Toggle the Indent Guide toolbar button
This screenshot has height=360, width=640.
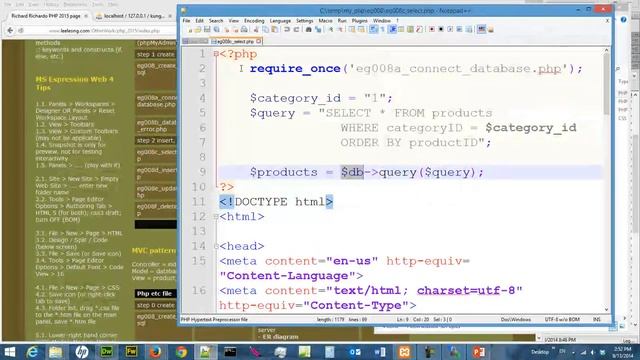tap(393, 29)
